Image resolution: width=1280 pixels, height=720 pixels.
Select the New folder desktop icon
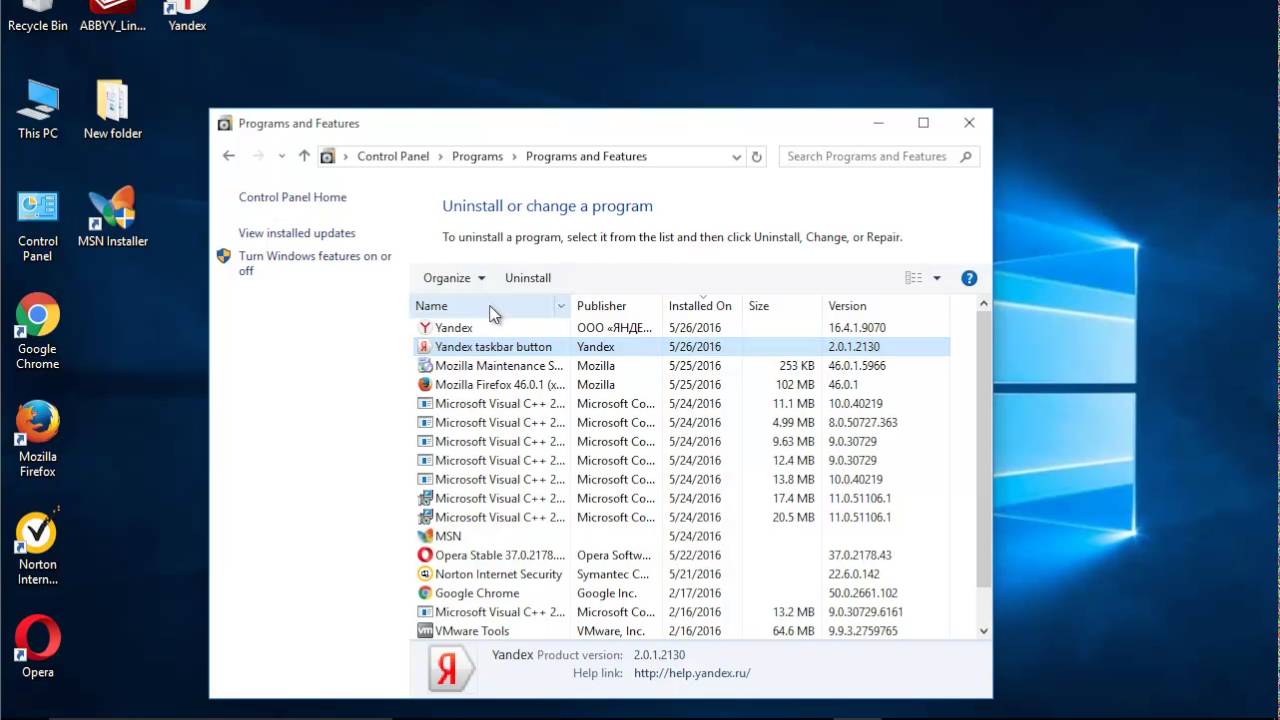pyautogui.click(x=112, y=109)
